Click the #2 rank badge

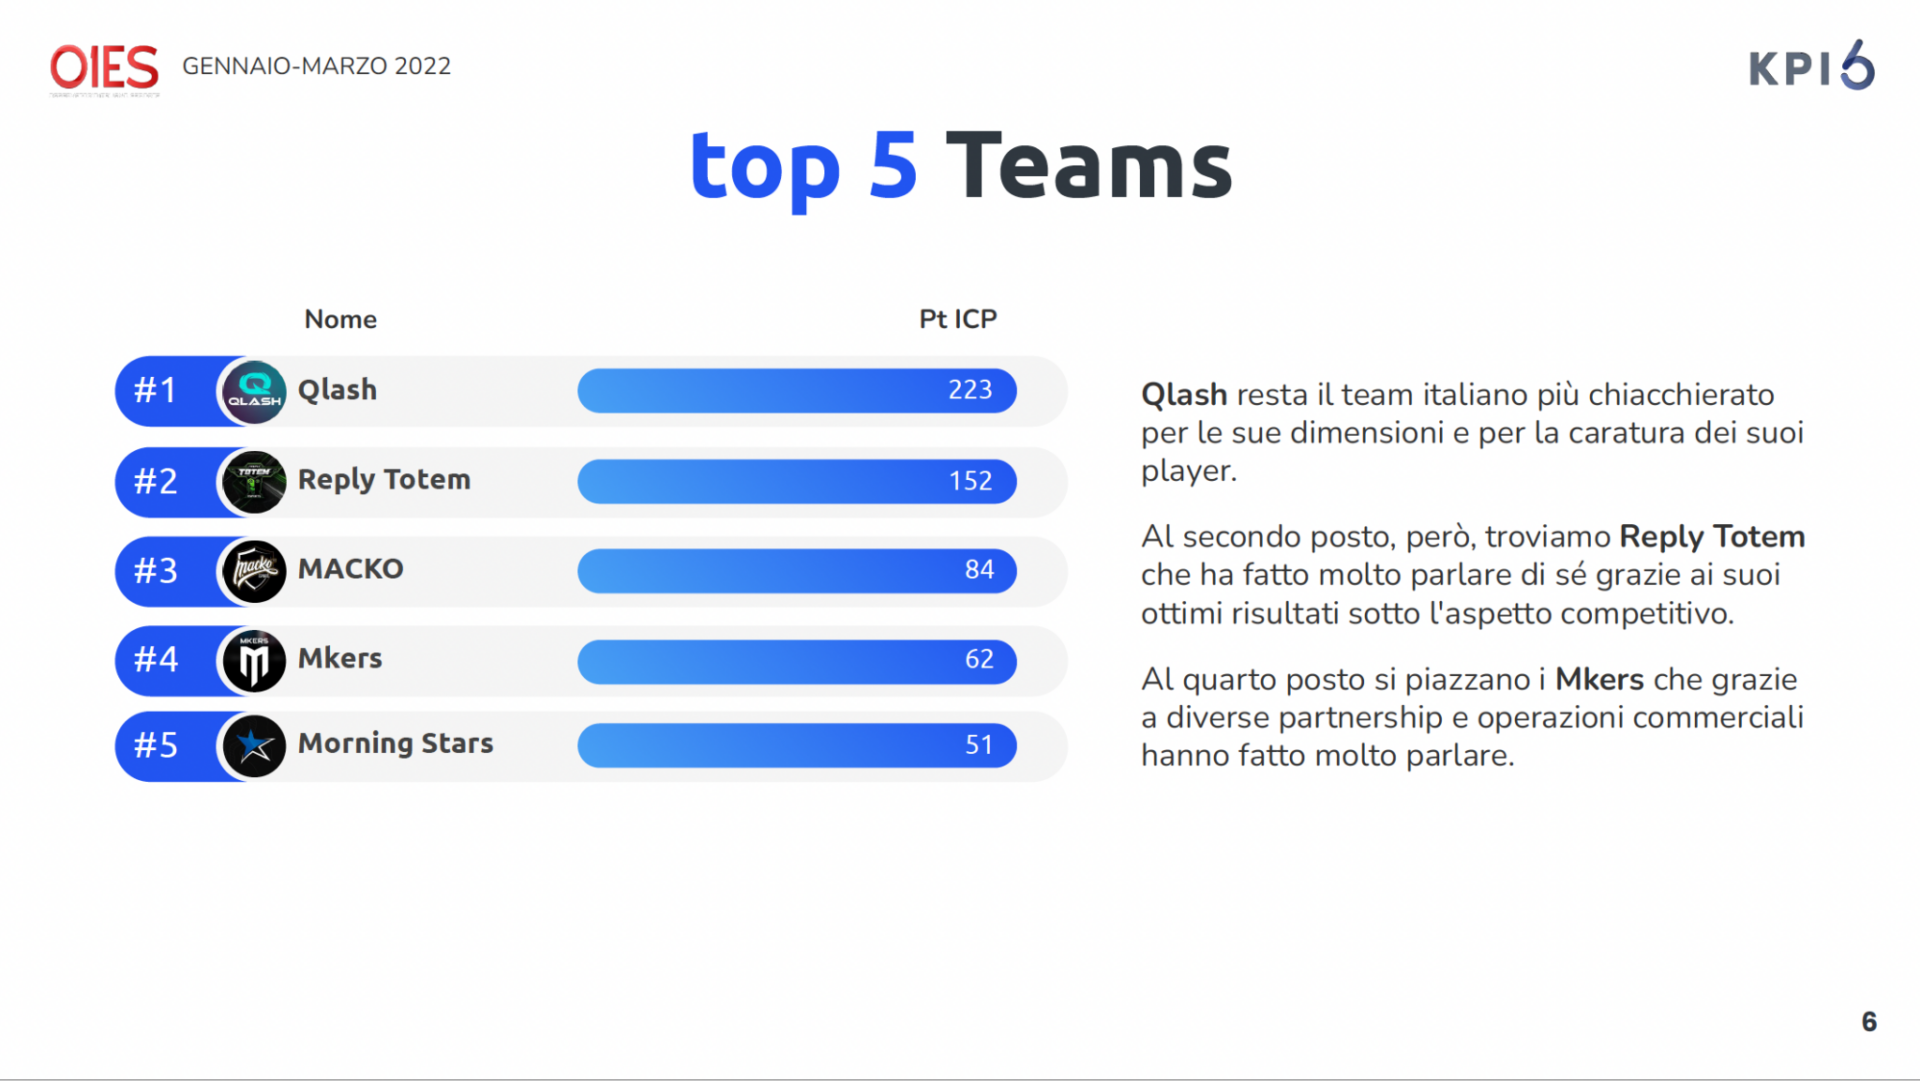156,481
